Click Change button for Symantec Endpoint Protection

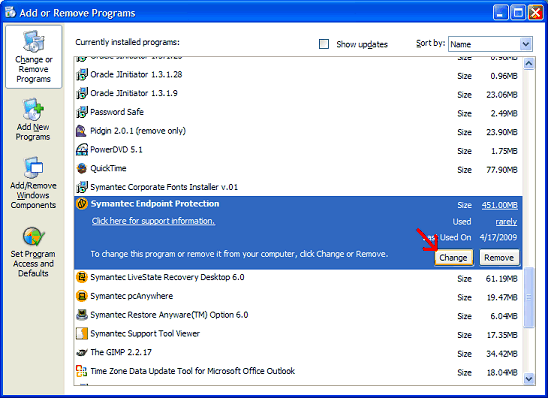(x=453, y=258)
